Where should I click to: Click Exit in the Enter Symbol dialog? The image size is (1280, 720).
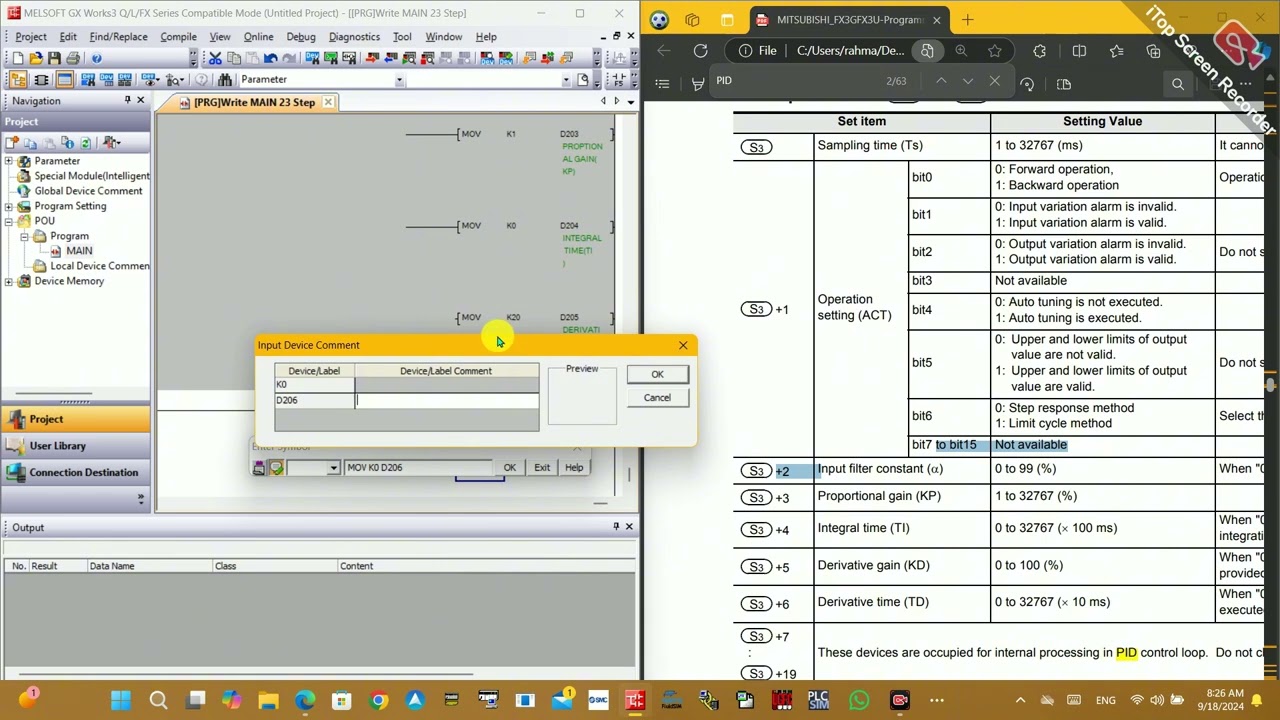tap(542, 467)
